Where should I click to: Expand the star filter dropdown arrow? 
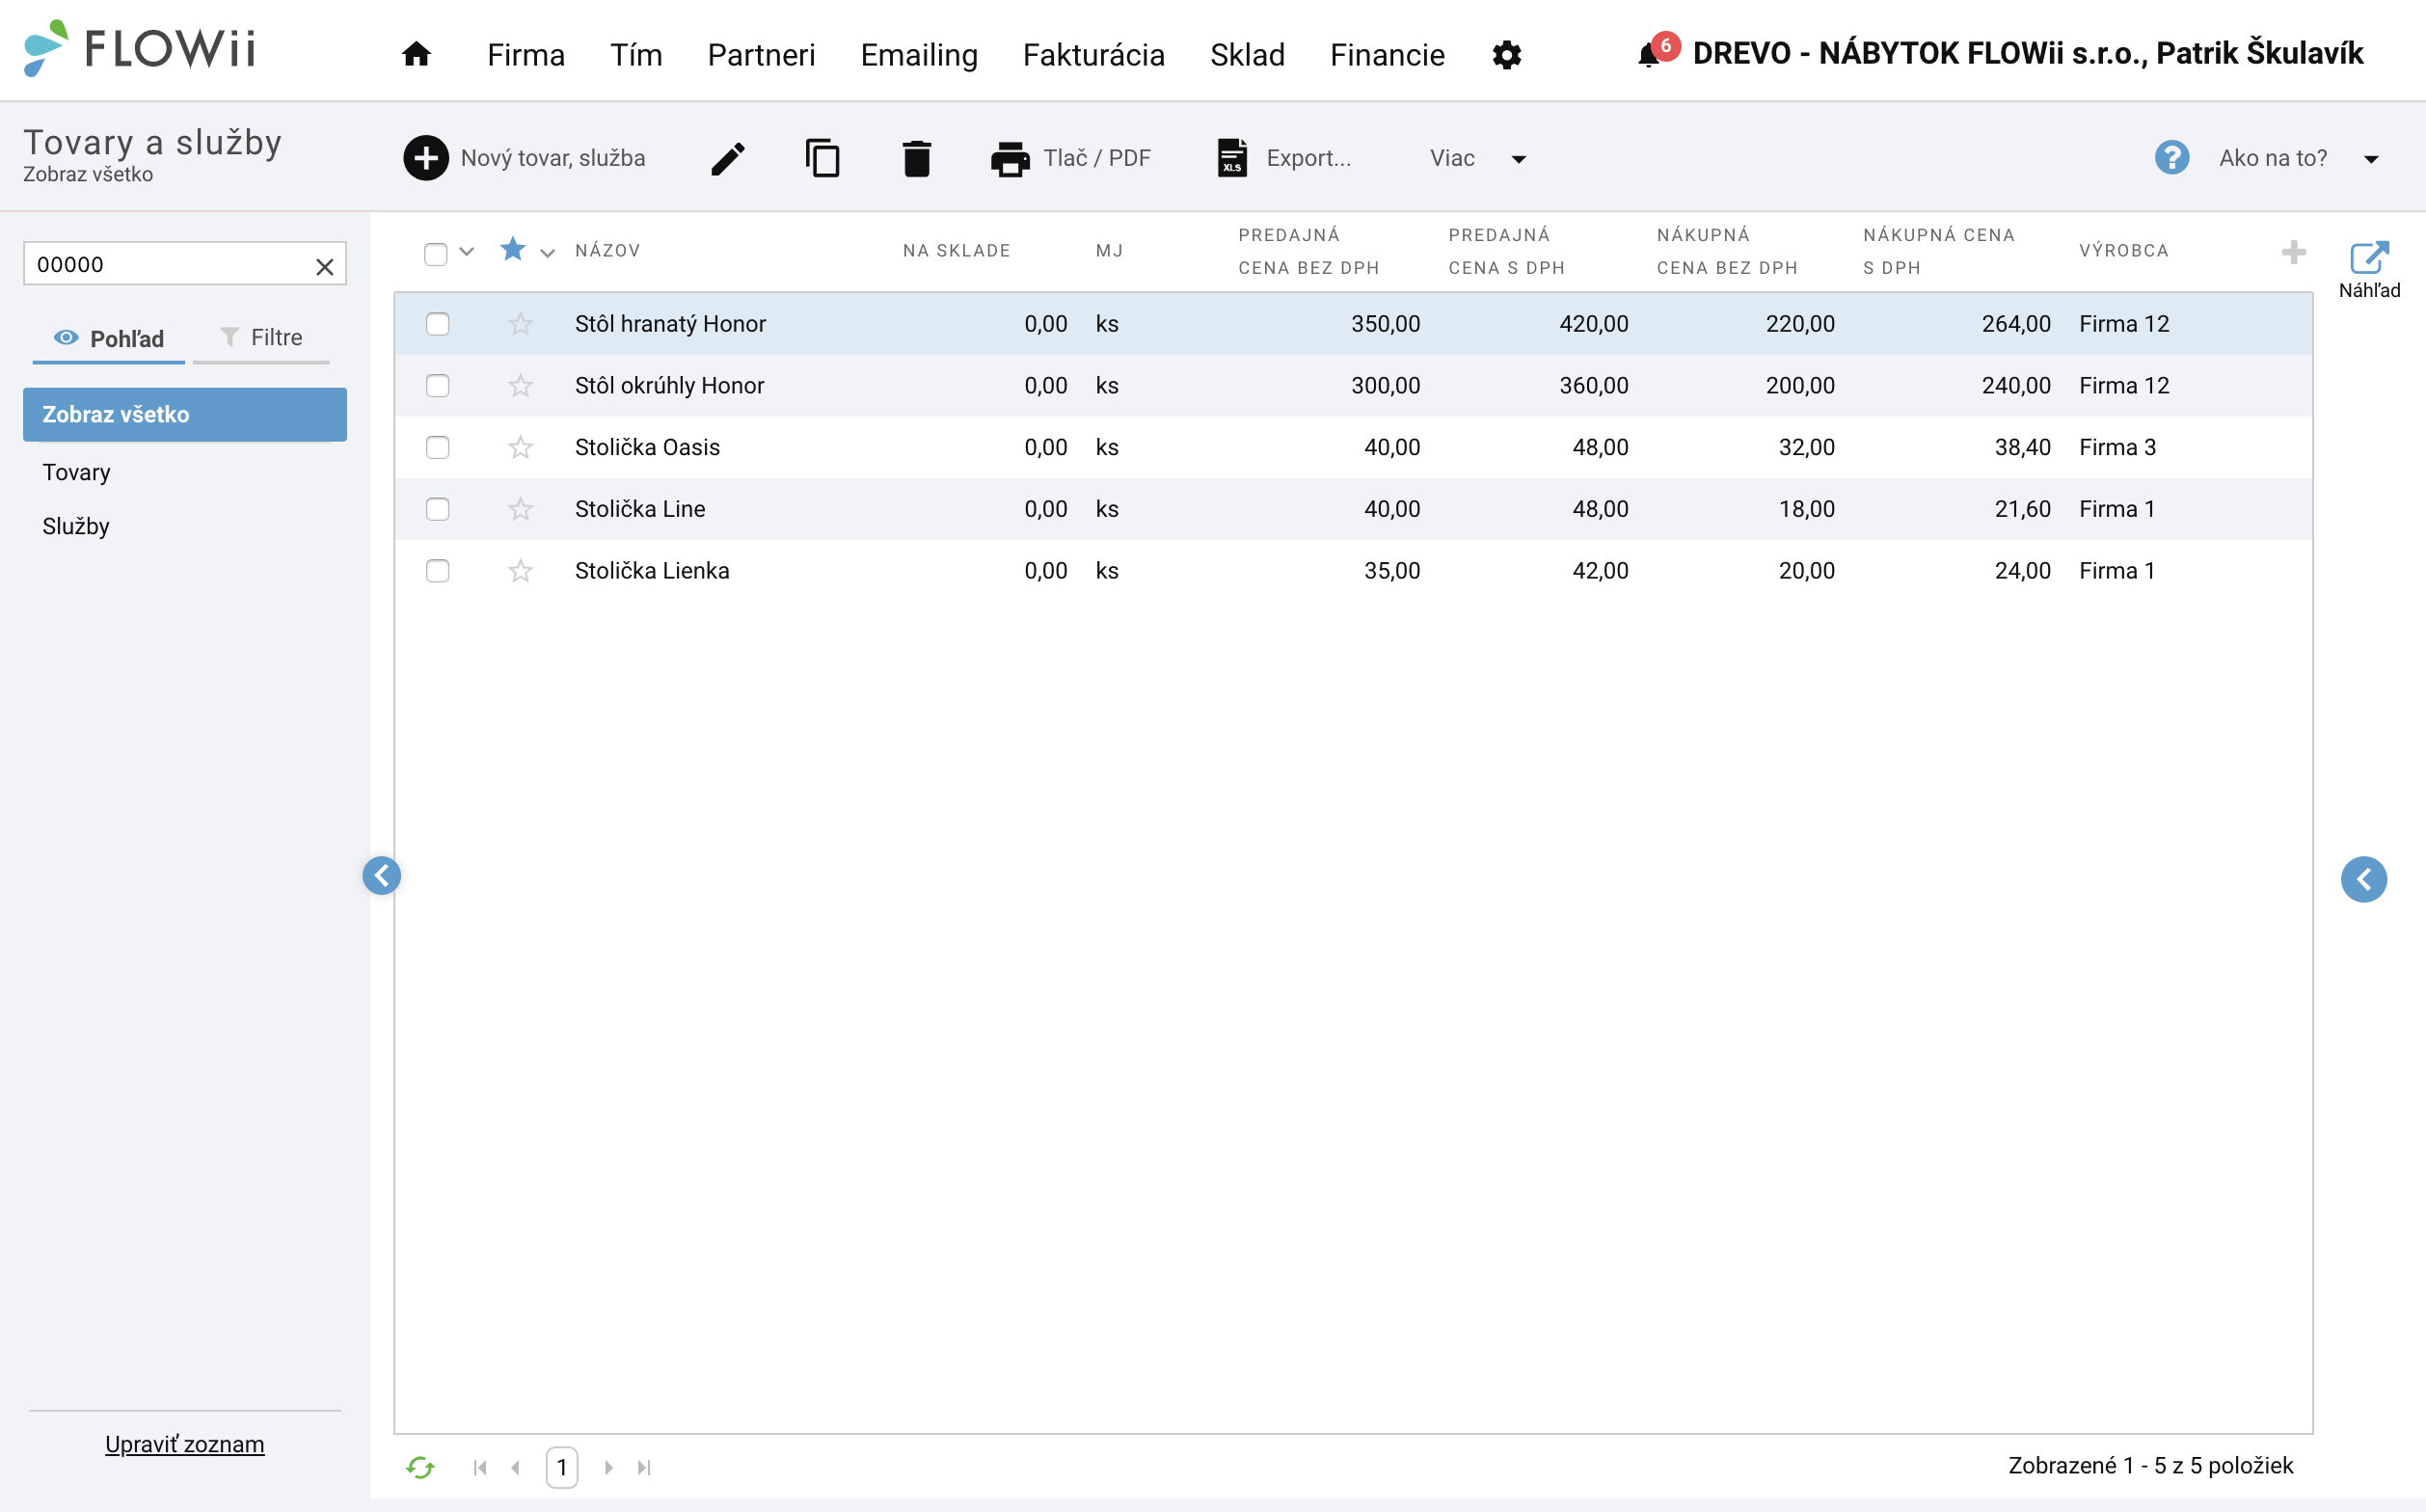click(x=547, y=253)
